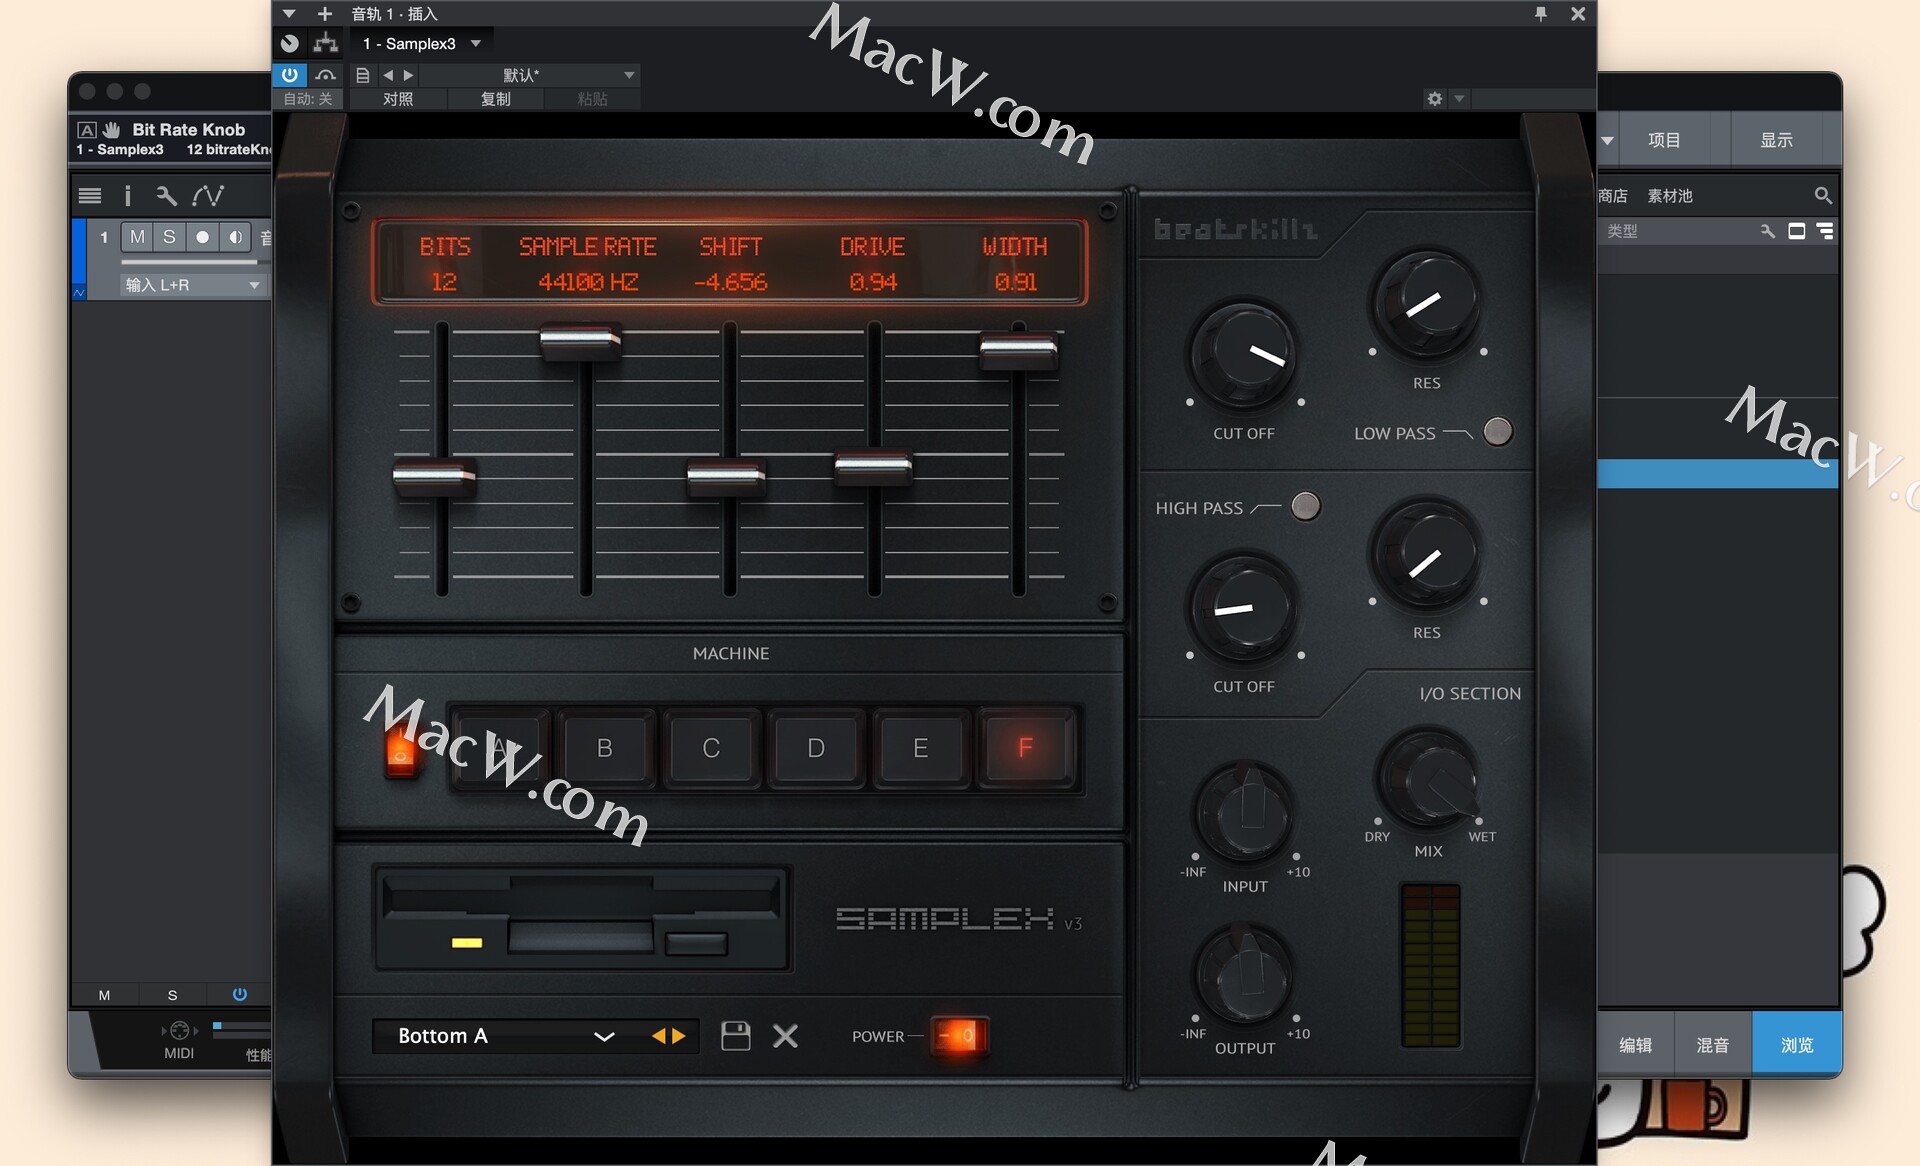Image resolution: width=1920 pixels, height=1166 pixels.
Task: Click the 自动: 关 automation mode button
Action: [308, 99]
